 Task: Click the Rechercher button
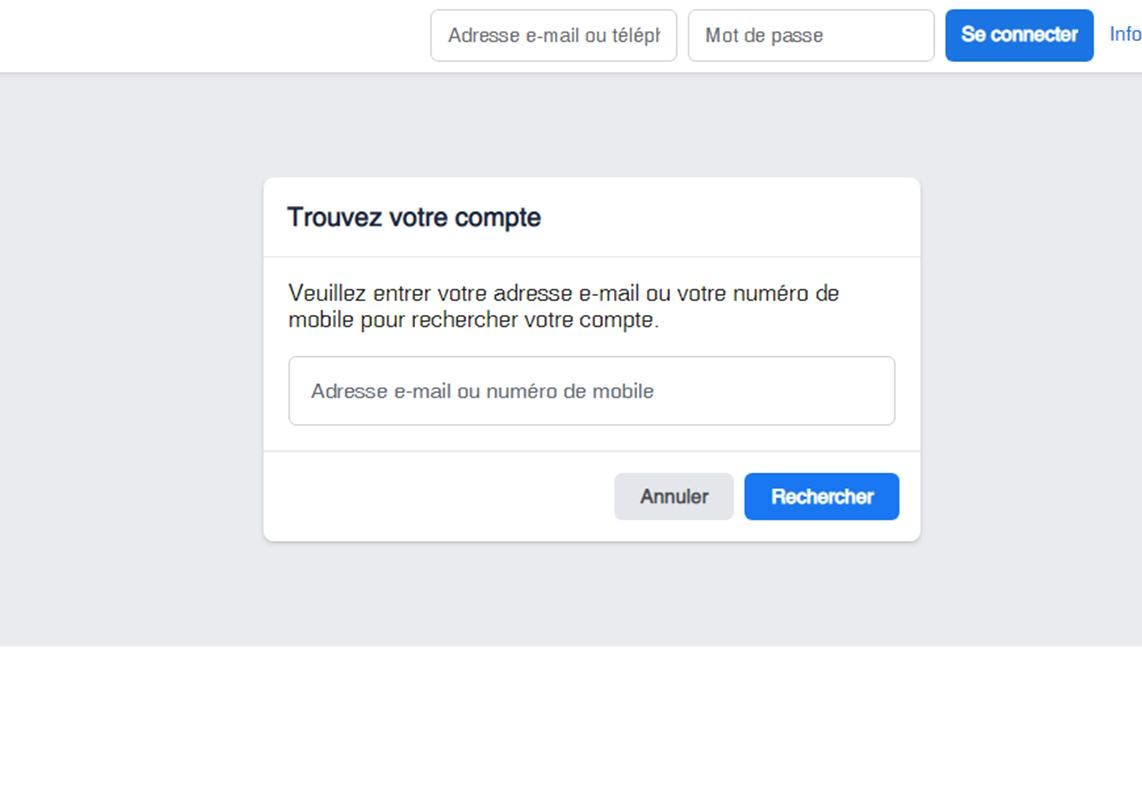click(x=822, y=496)
